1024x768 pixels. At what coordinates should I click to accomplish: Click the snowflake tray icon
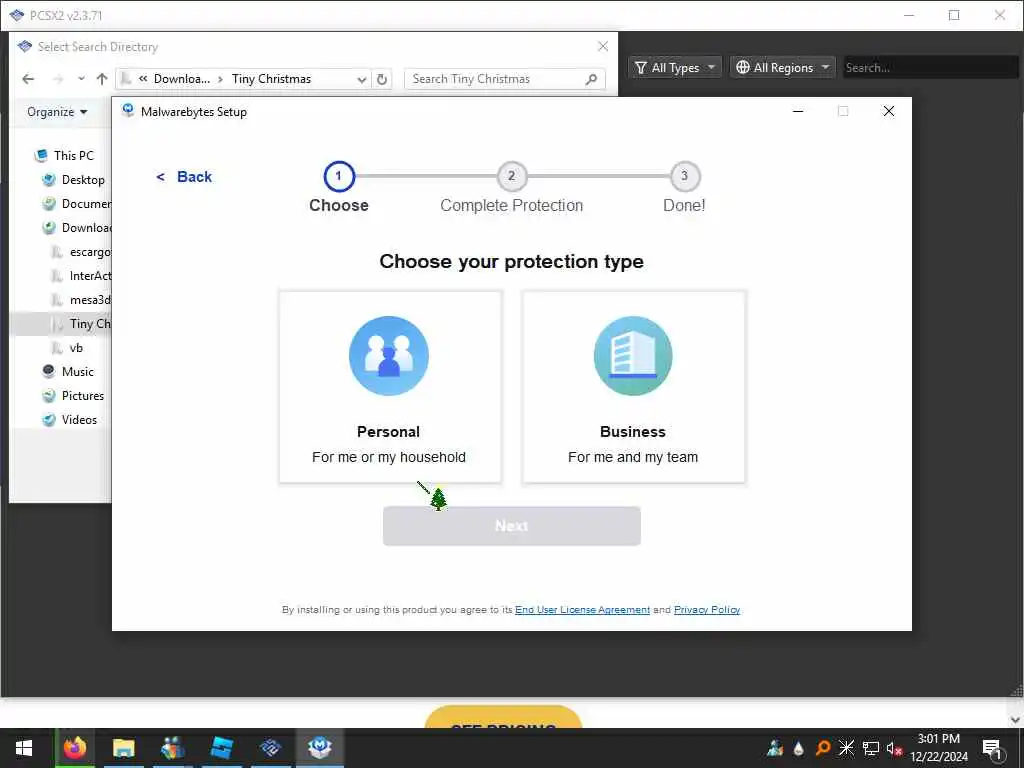coord(846,748)
